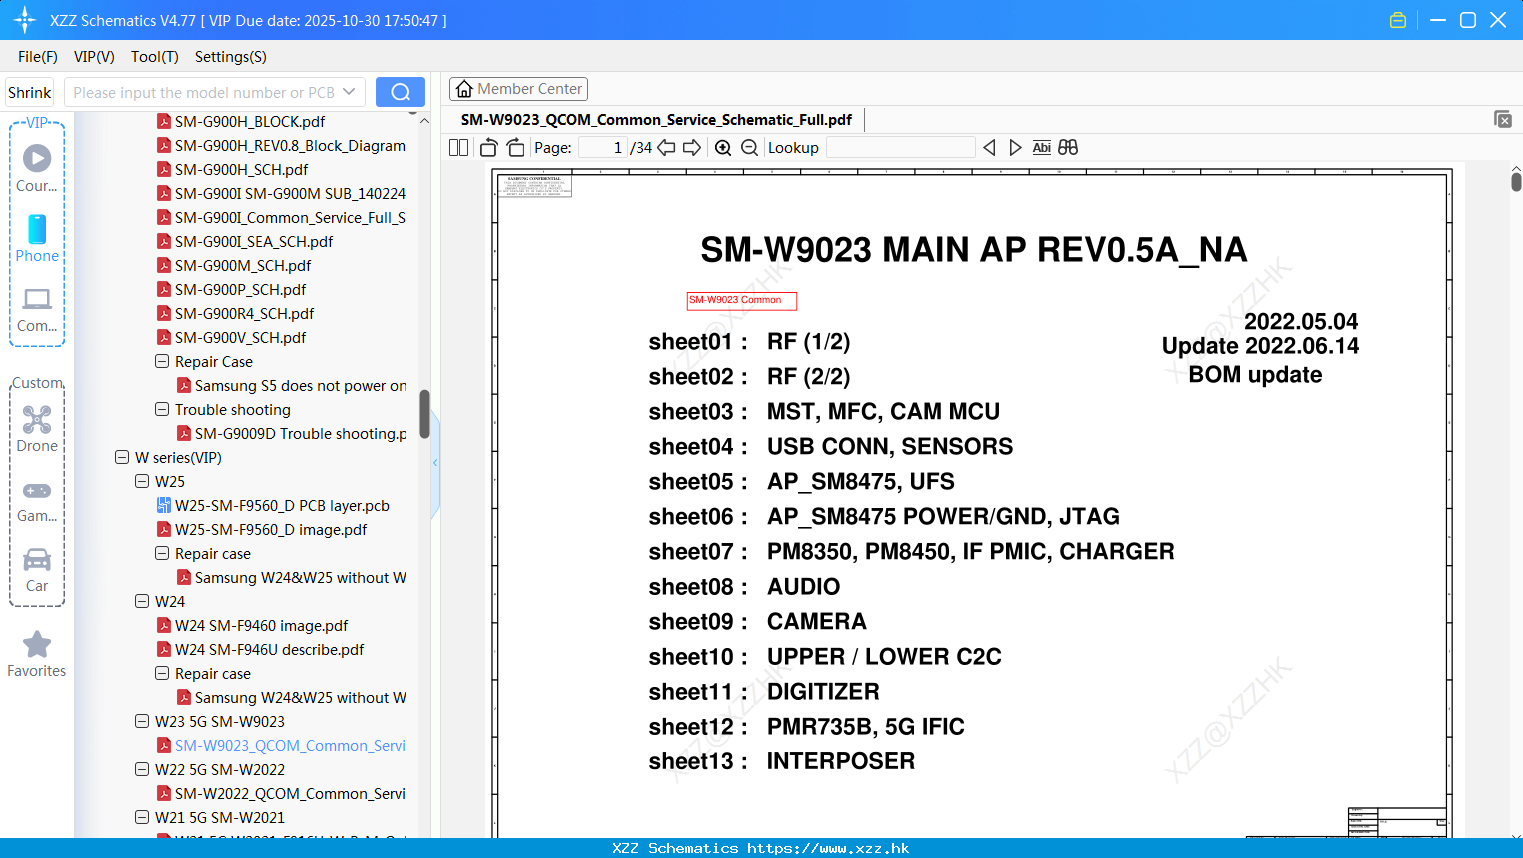1523x858 pixels.
Task: Open W24 SM-F946U describe.pdf
Action: click(270, 650)
